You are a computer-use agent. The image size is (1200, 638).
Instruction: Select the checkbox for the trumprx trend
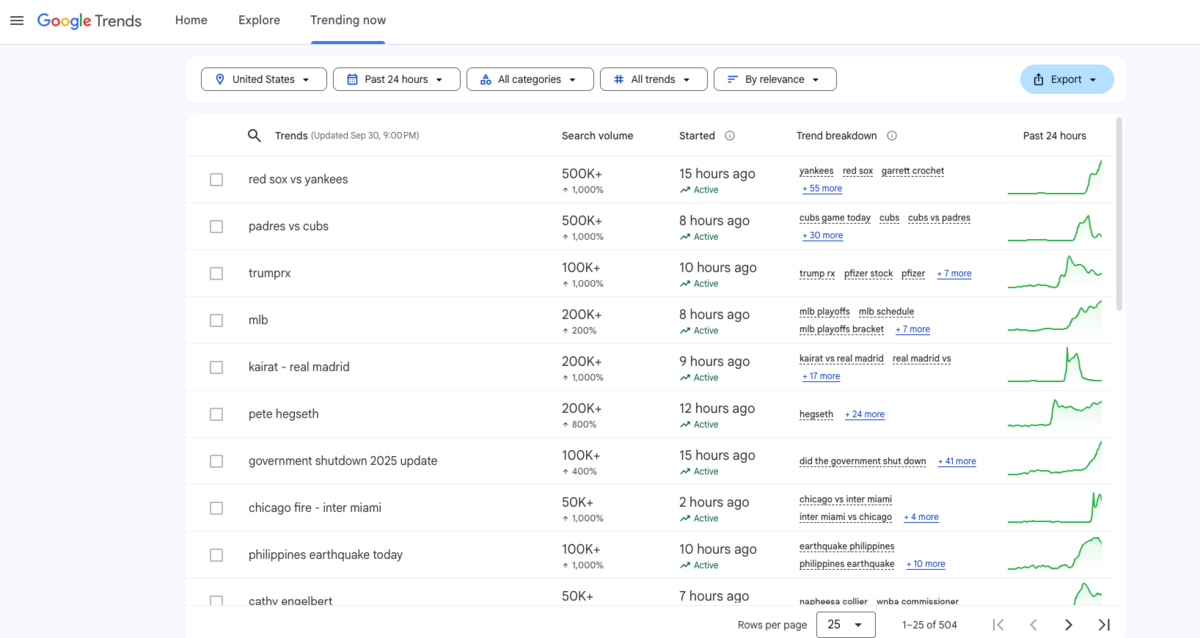pyautogui.click(x=216, y=272)
